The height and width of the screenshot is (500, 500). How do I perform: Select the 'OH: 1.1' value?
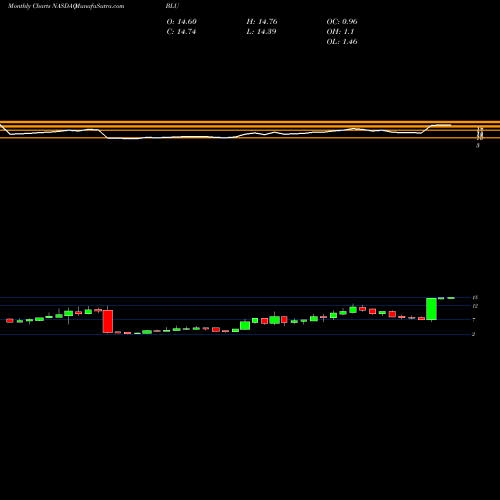point(340,32)
